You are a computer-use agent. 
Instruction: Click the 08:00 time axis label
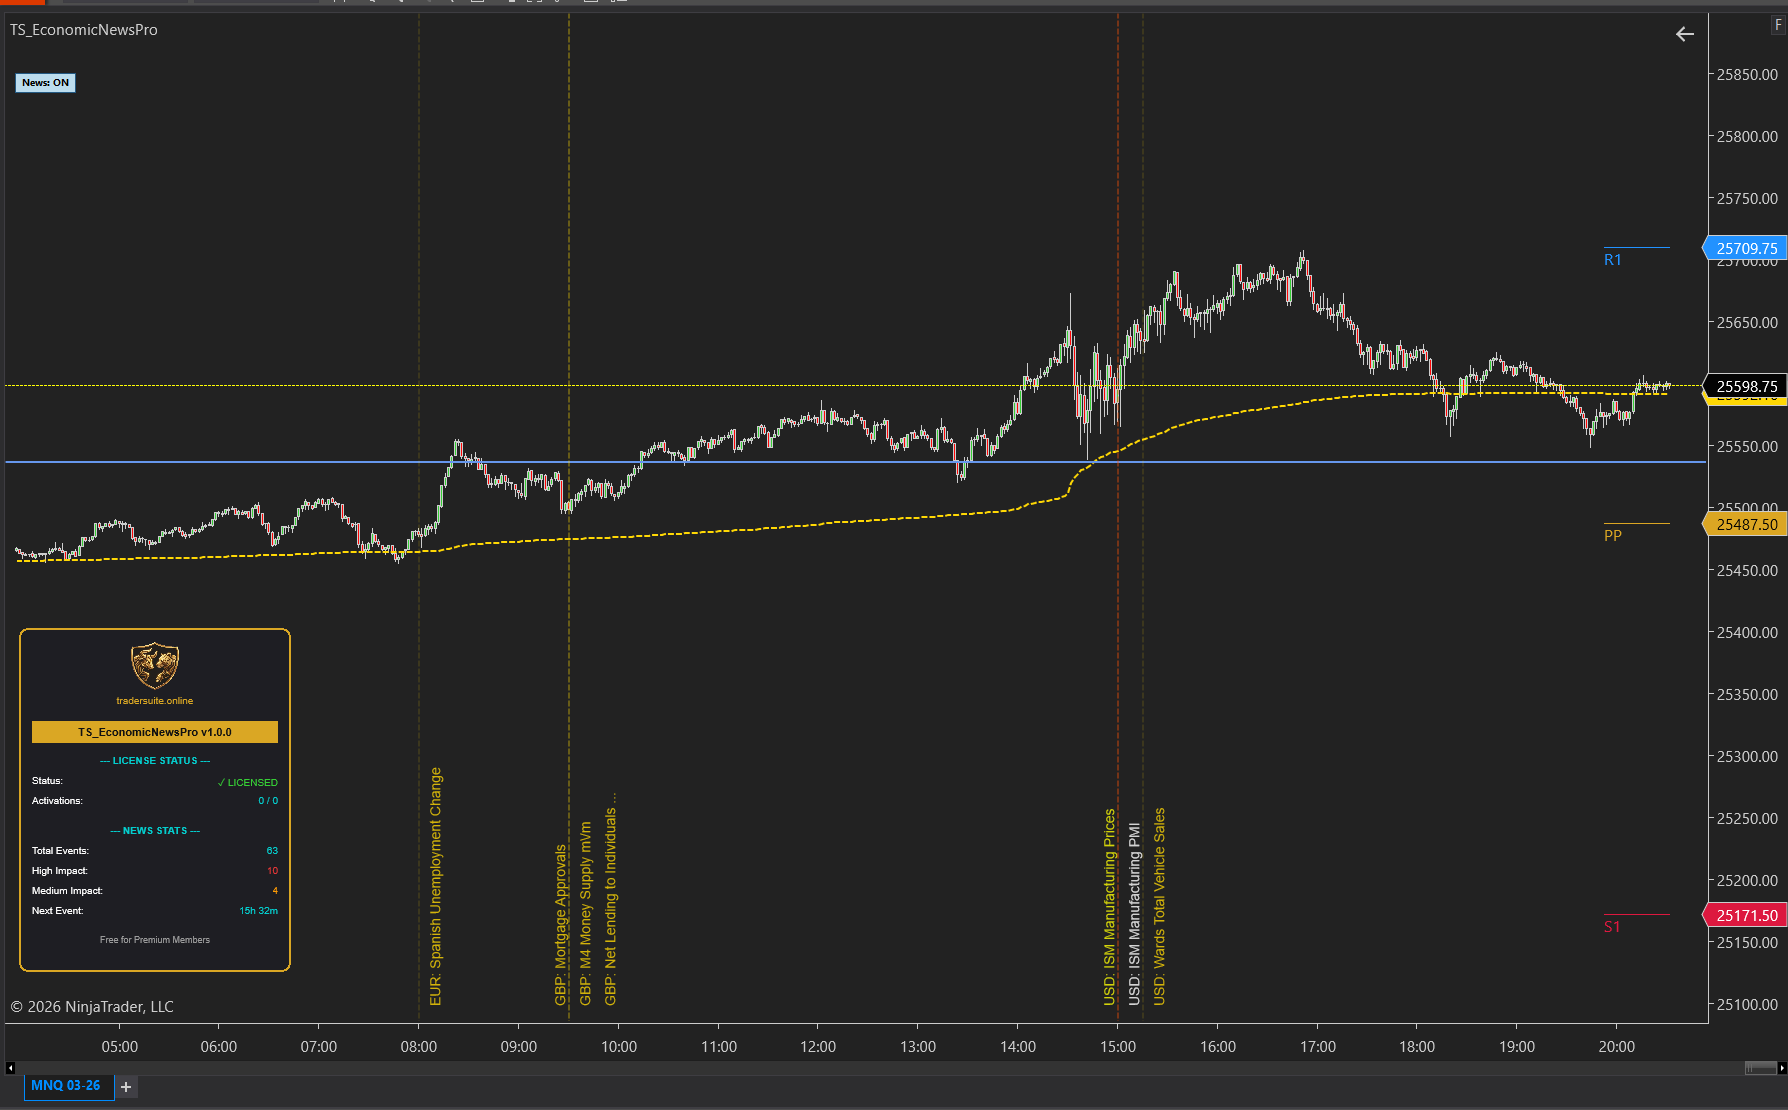[x=419, y=1047]
